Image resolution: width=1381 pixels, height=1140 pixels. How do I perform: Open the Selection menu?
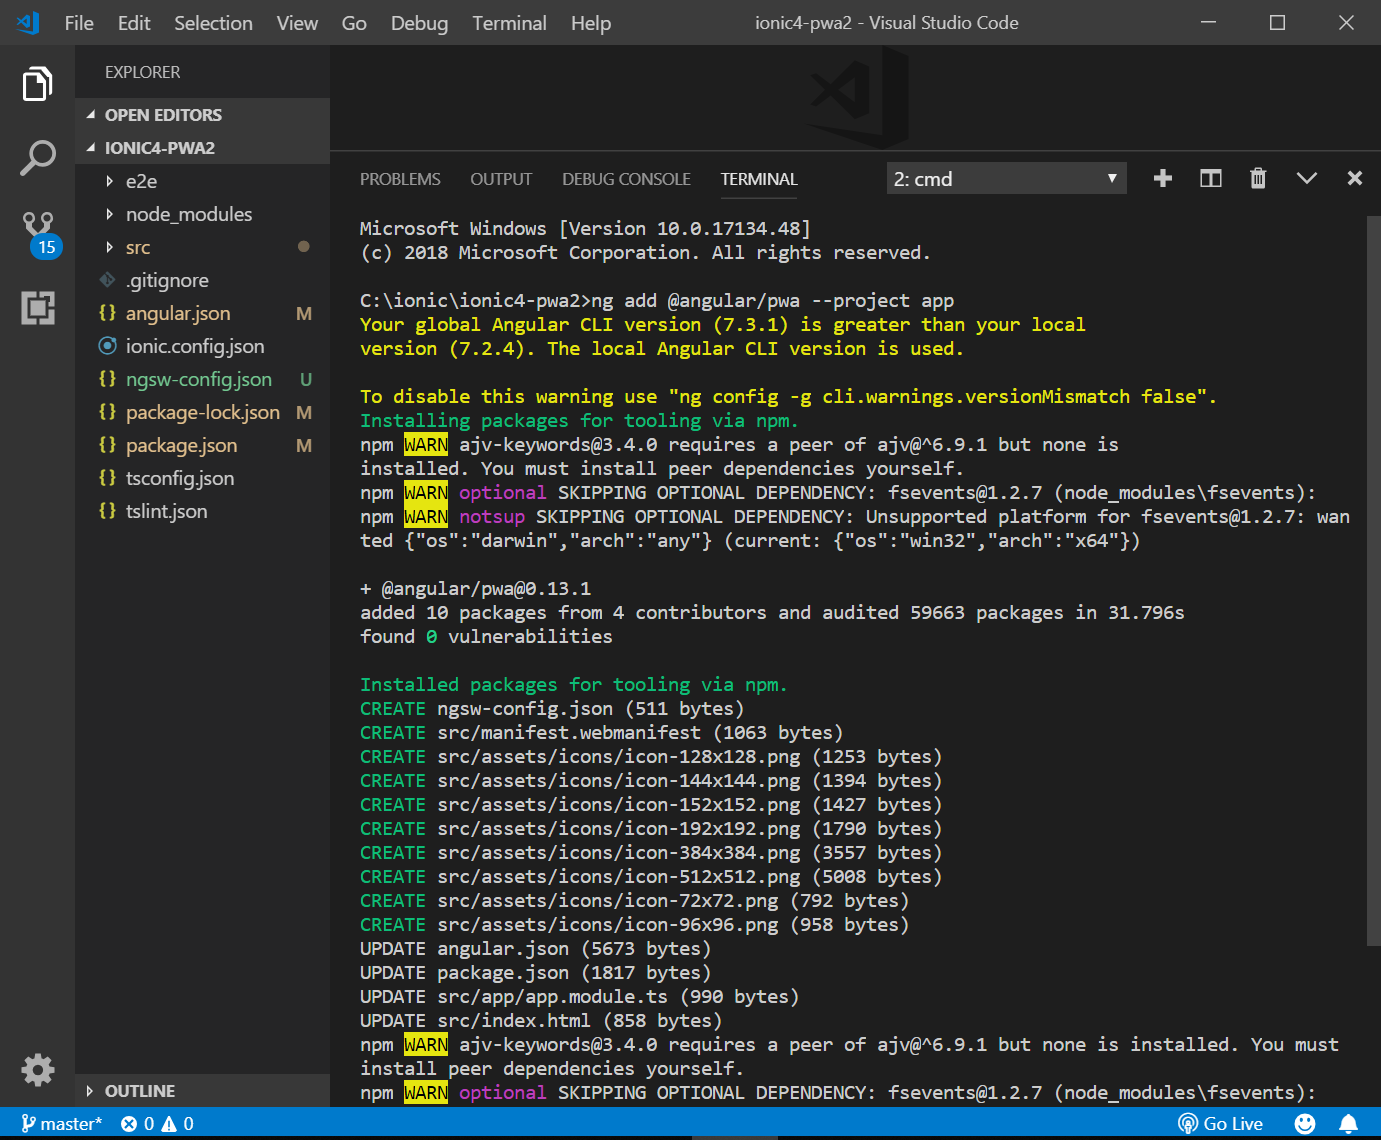[x=213, y=23]
